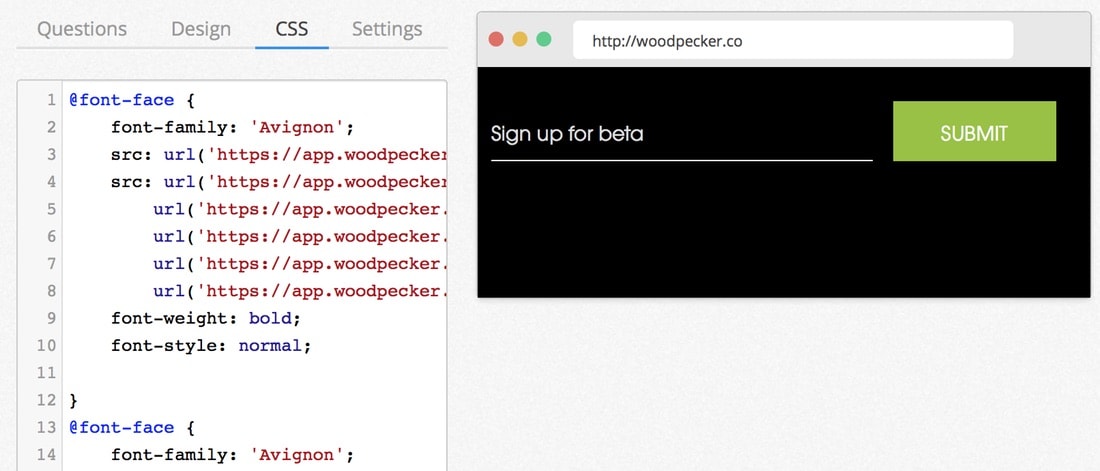This screenshot has height=471, width=1100.
Task: Place cursor on font-weight: bold line
Action: (206, 319)
